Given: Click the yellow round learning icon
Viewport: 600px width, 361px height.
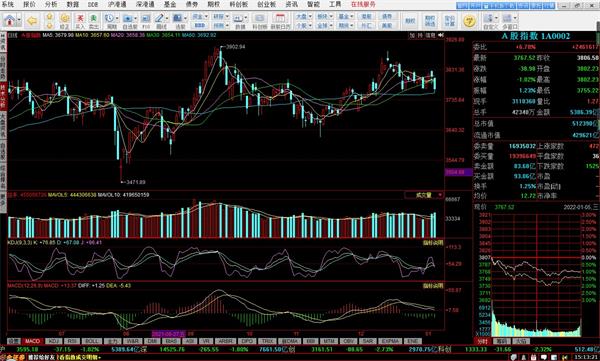Looking at the screenshot, I should 469,21.
